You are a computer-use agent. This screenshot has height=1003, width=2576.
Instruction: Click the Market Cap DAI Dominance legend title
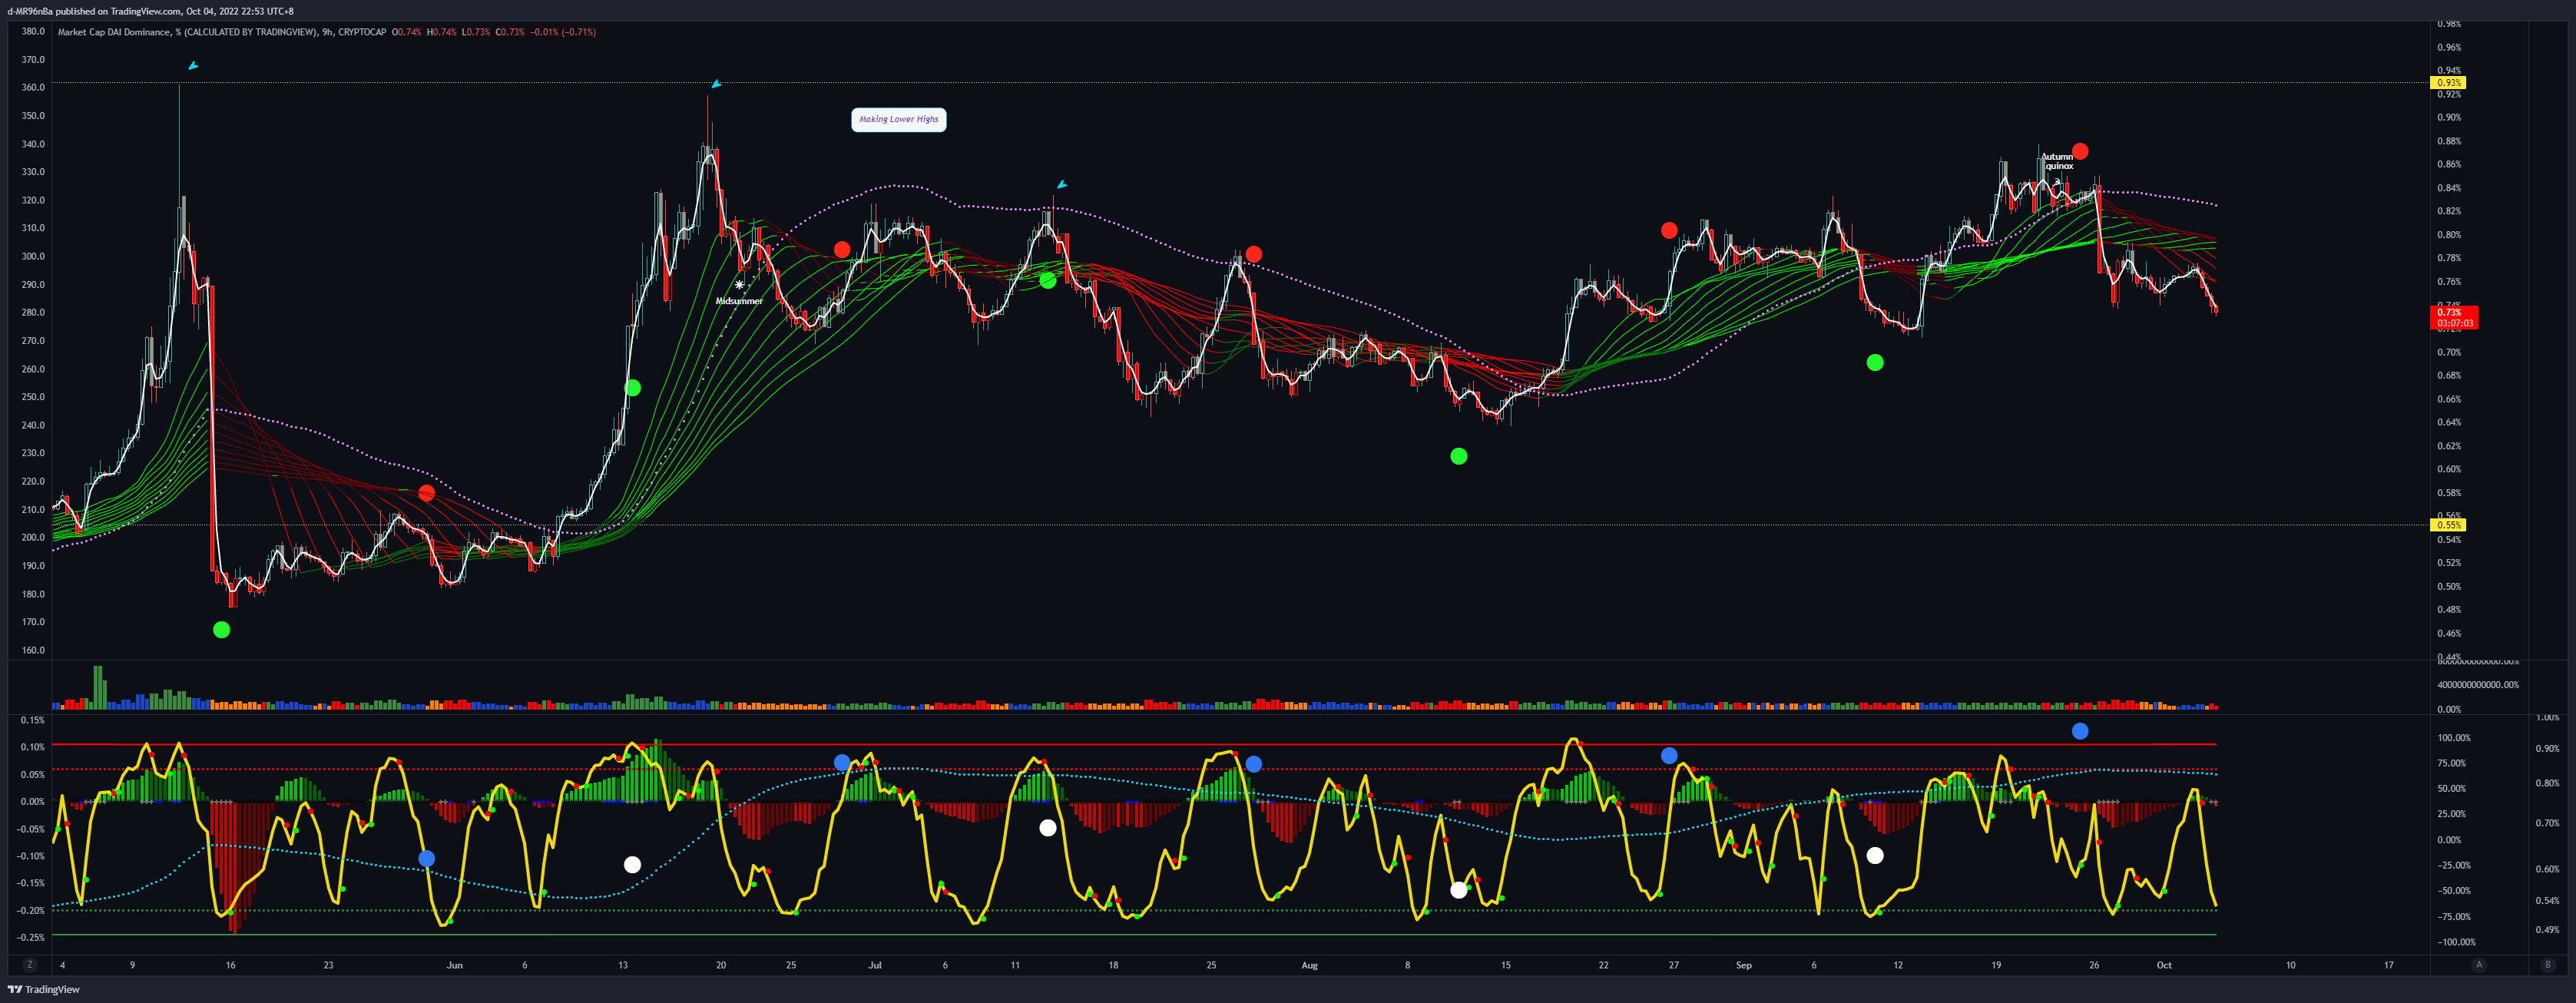pos(114,32)
